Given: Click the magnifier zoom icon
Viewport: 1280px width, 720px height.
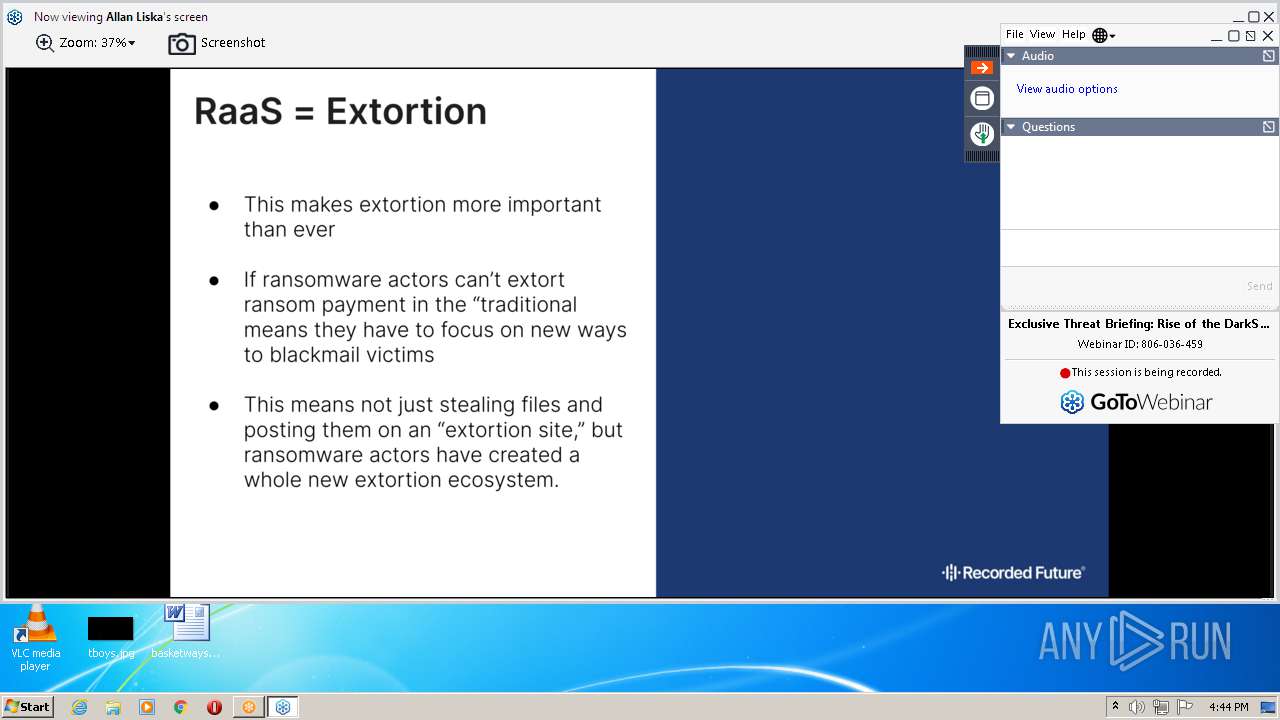Looking at the screenshot, I should (x=45, y=43).
